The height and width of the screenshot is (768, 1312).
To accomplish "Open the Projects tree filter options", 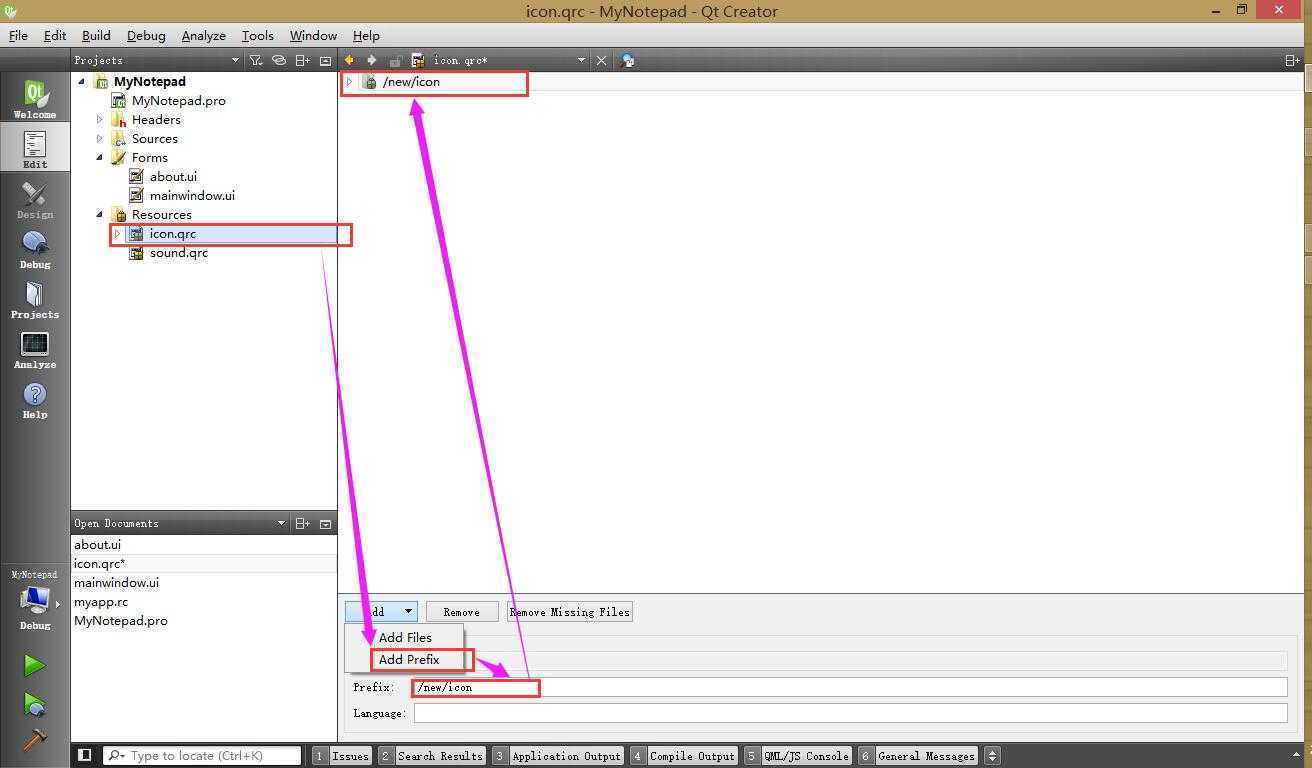I will (256, 60).
